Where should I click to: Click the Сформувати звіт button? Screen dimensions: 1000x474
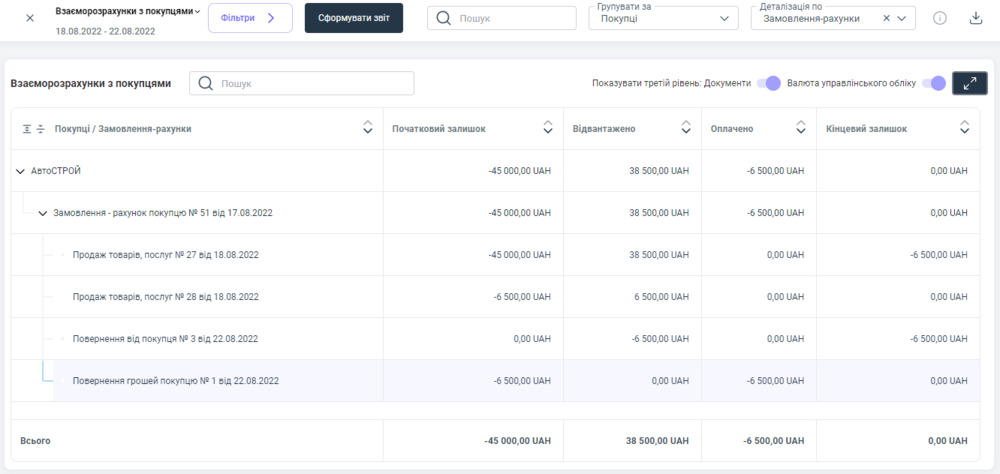[x=354, y=18]
